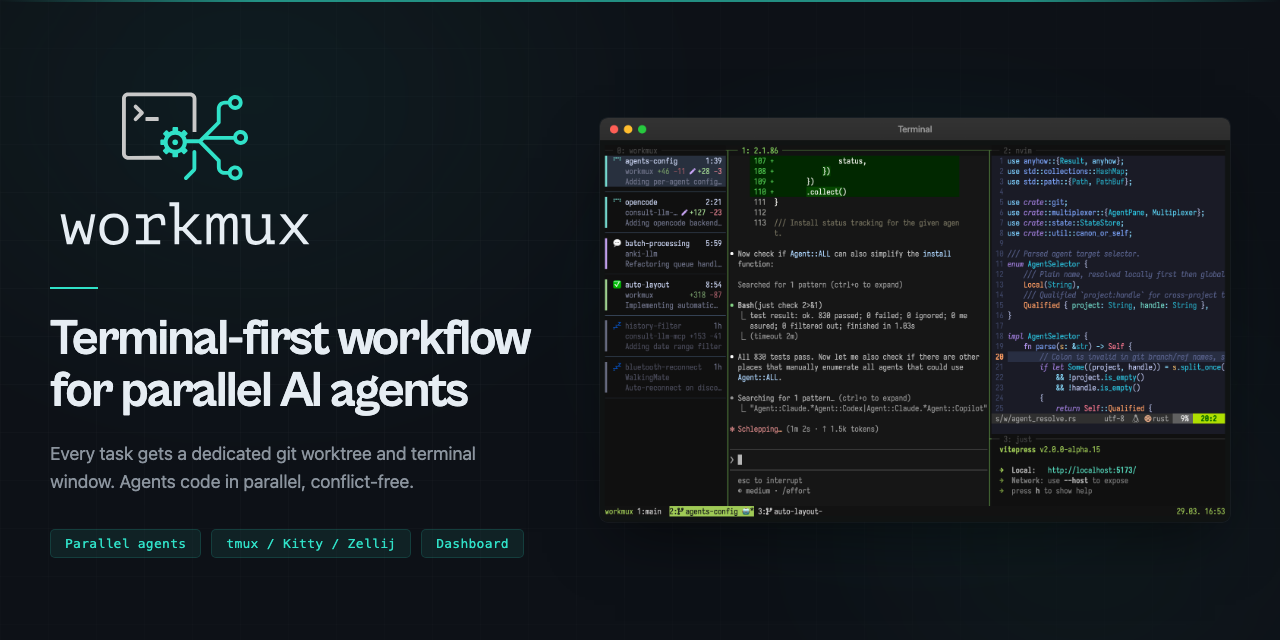Click the highlighted line number 20 in nvim

999,356
